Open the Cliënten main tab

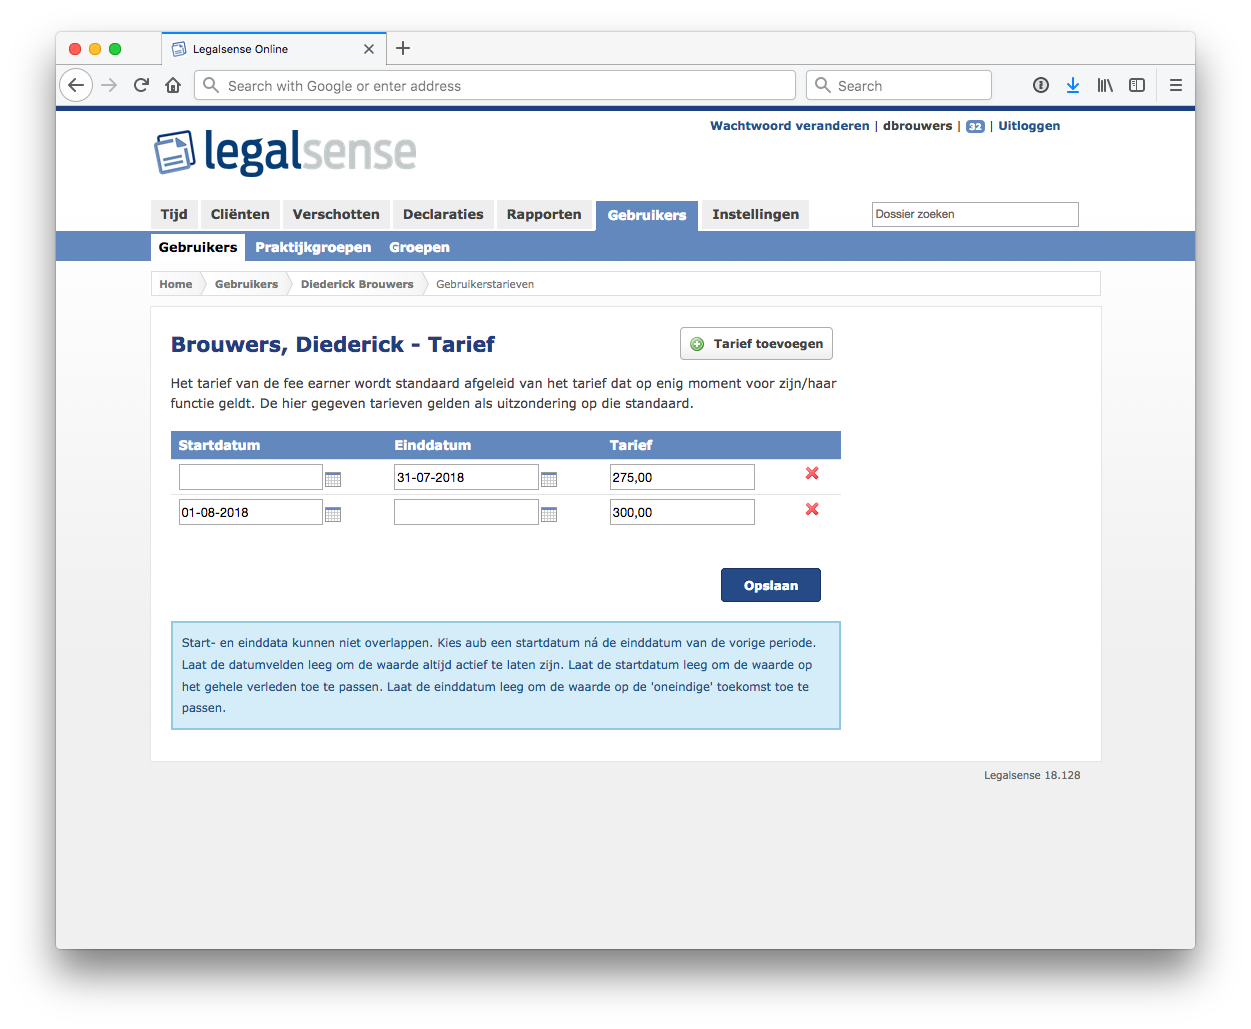click(240, 214)
